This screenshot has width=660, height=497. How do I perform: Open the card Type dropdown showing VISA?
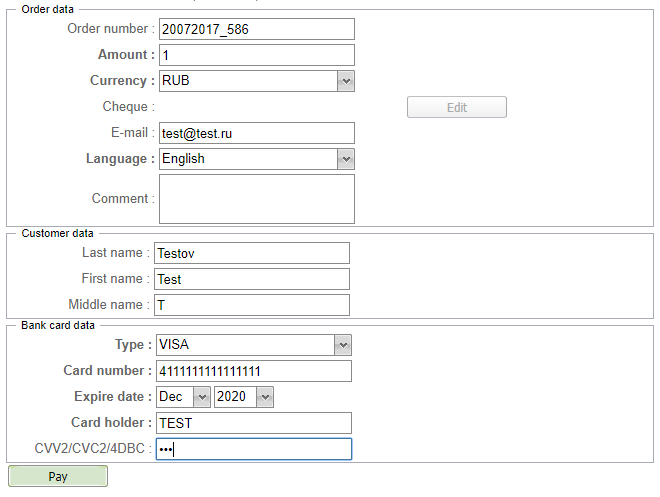(x=253, y=345)
